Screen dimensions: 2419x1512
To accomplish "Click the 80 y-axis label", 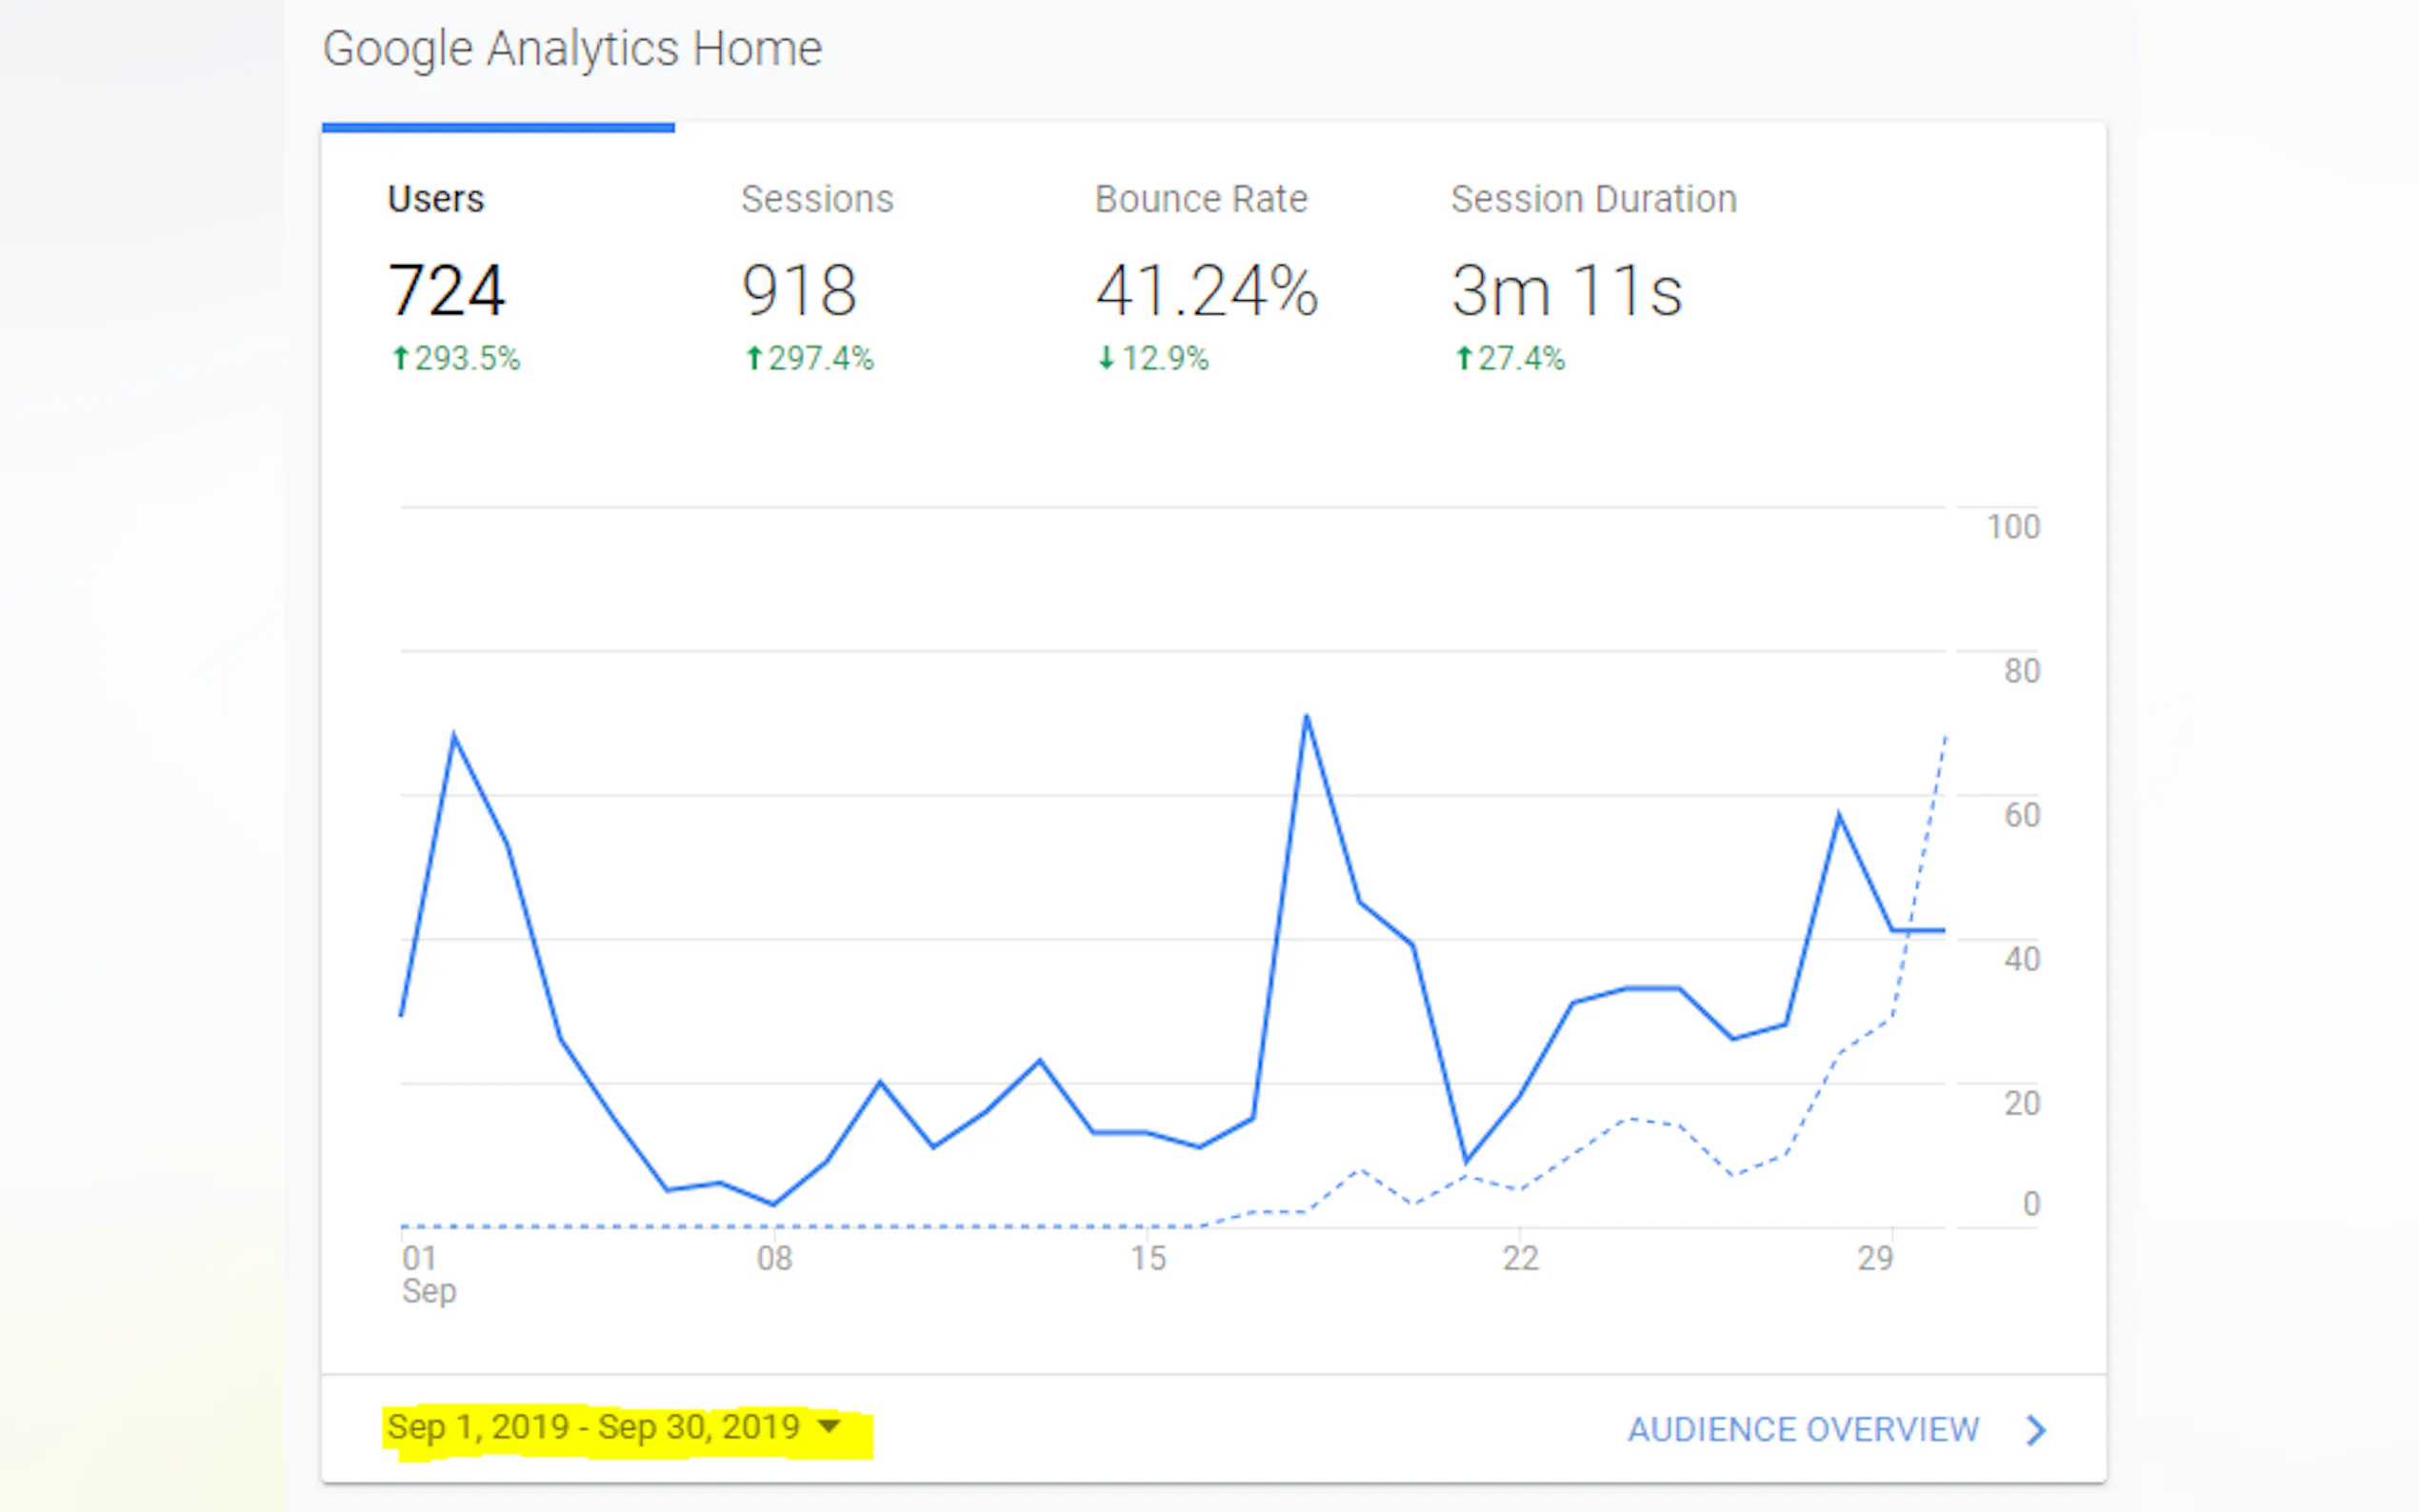I will point(2021,671).
